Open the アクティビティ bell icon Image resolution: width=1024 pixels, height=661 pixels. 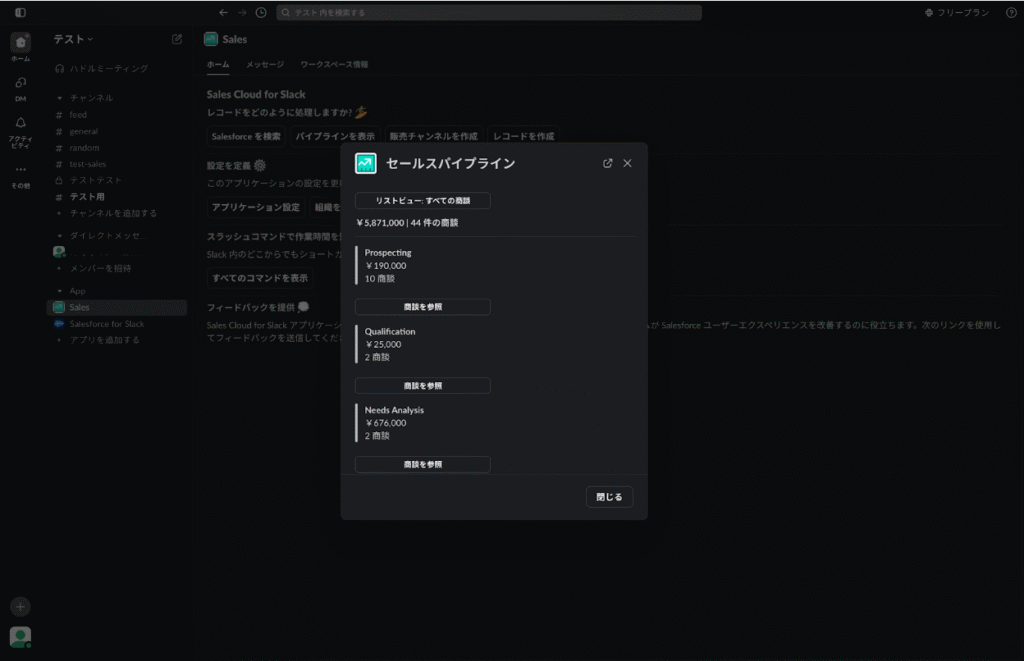pyautogui.click(x=20, y=127)
